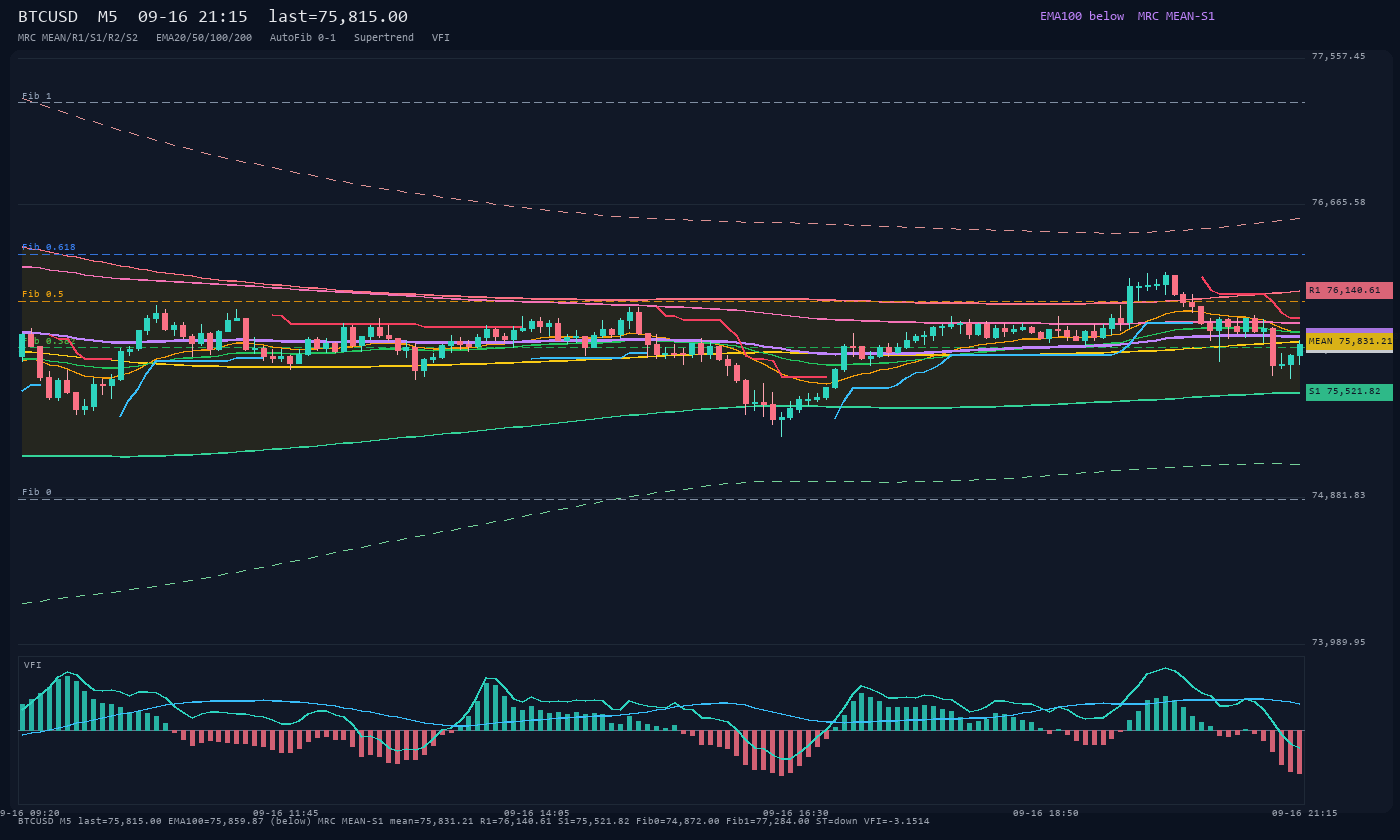Select the MRC MEAN/R1/S1/R2/S2 legend entry
This screenshot has height=840, width=1400.
click(x=78, y=38)
